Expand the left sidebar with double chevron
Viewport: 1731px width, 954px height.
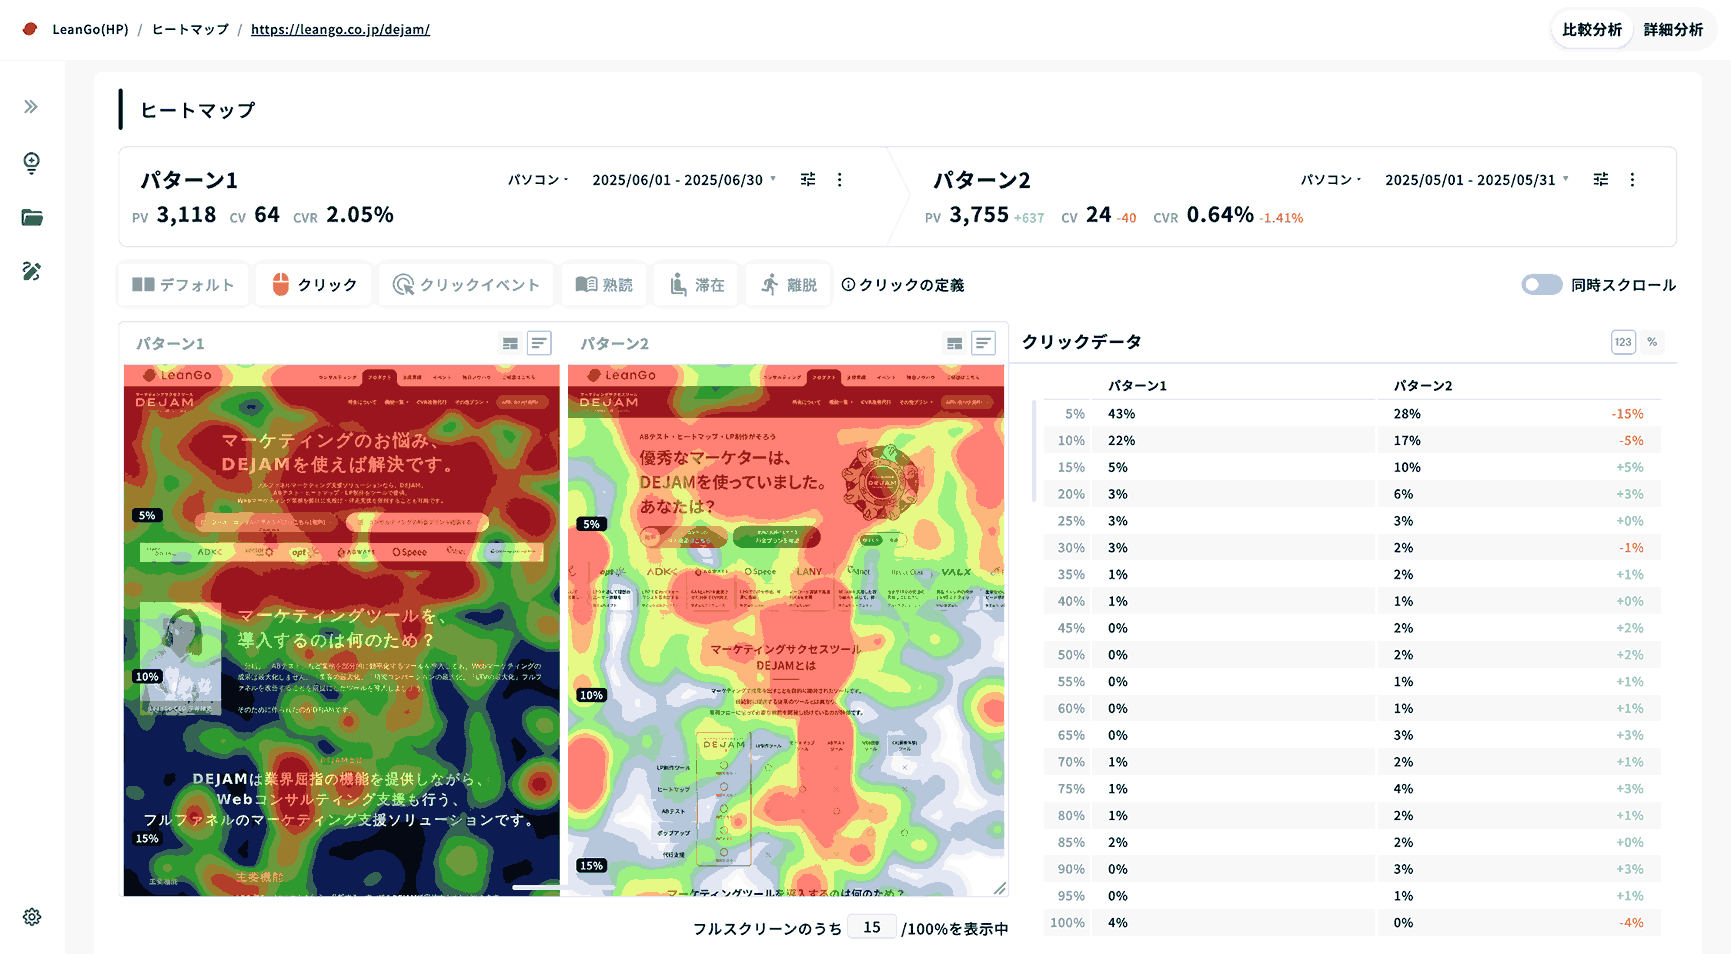[x=31, y=107]
